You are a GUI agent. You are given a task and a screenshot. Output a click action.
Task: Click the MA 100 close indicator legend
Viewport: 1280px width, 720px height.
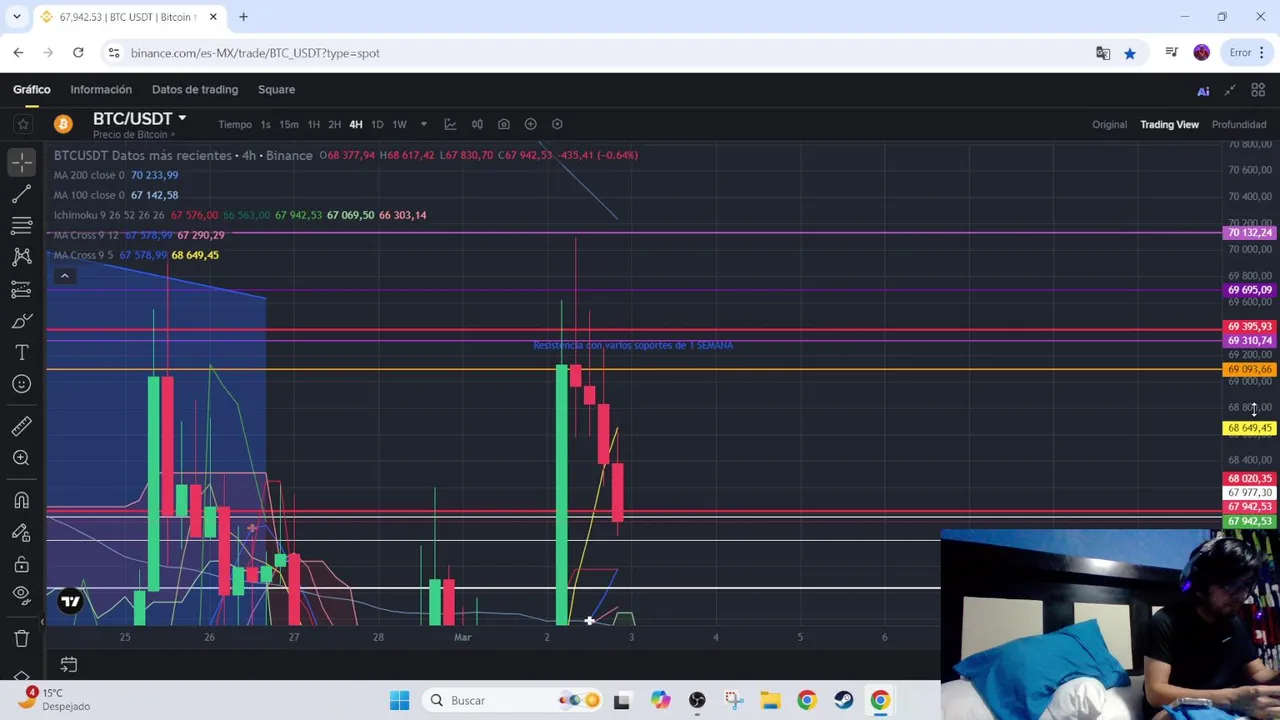(116, 195)
